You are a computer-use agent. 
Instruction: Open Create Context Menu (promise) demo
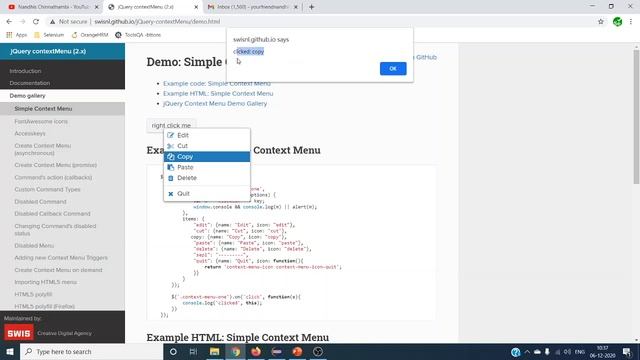tap(56, 165)
